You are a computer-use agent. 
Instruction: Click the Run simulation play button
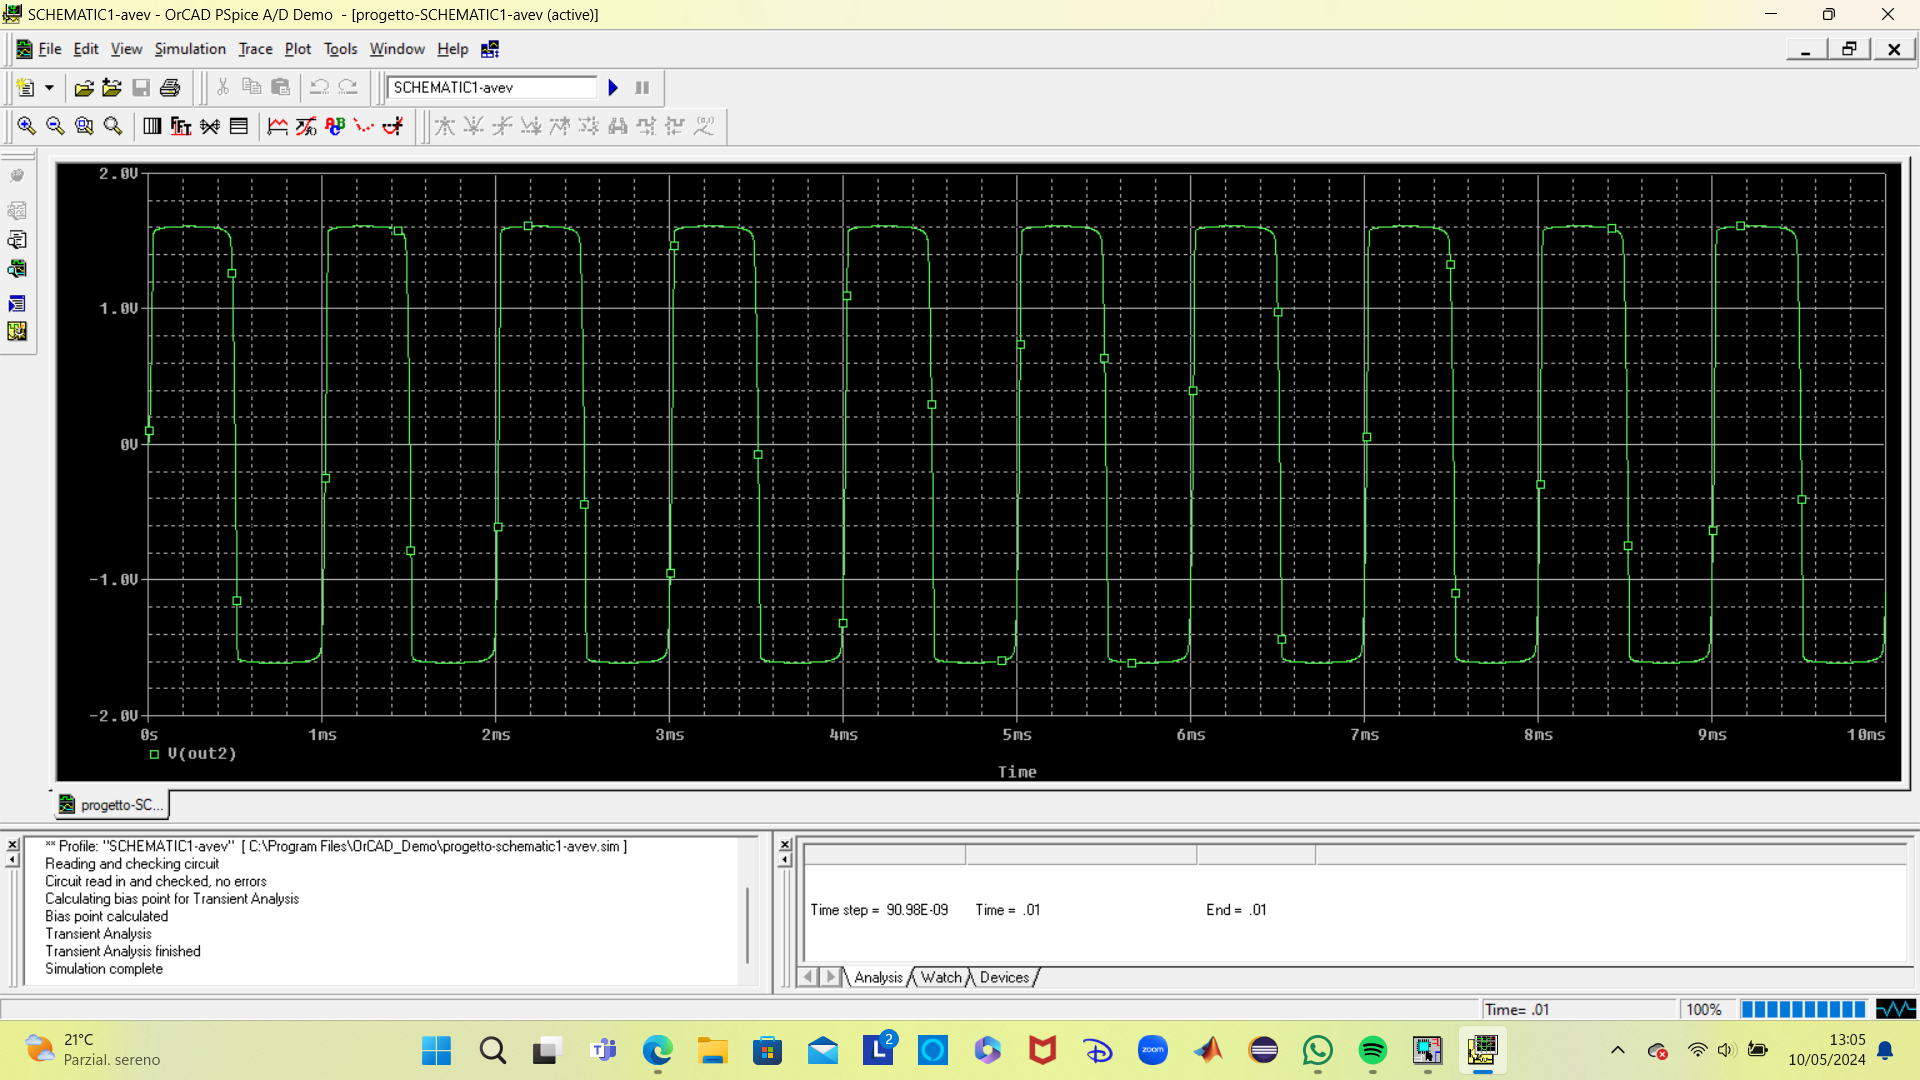[x=613, y=88]
